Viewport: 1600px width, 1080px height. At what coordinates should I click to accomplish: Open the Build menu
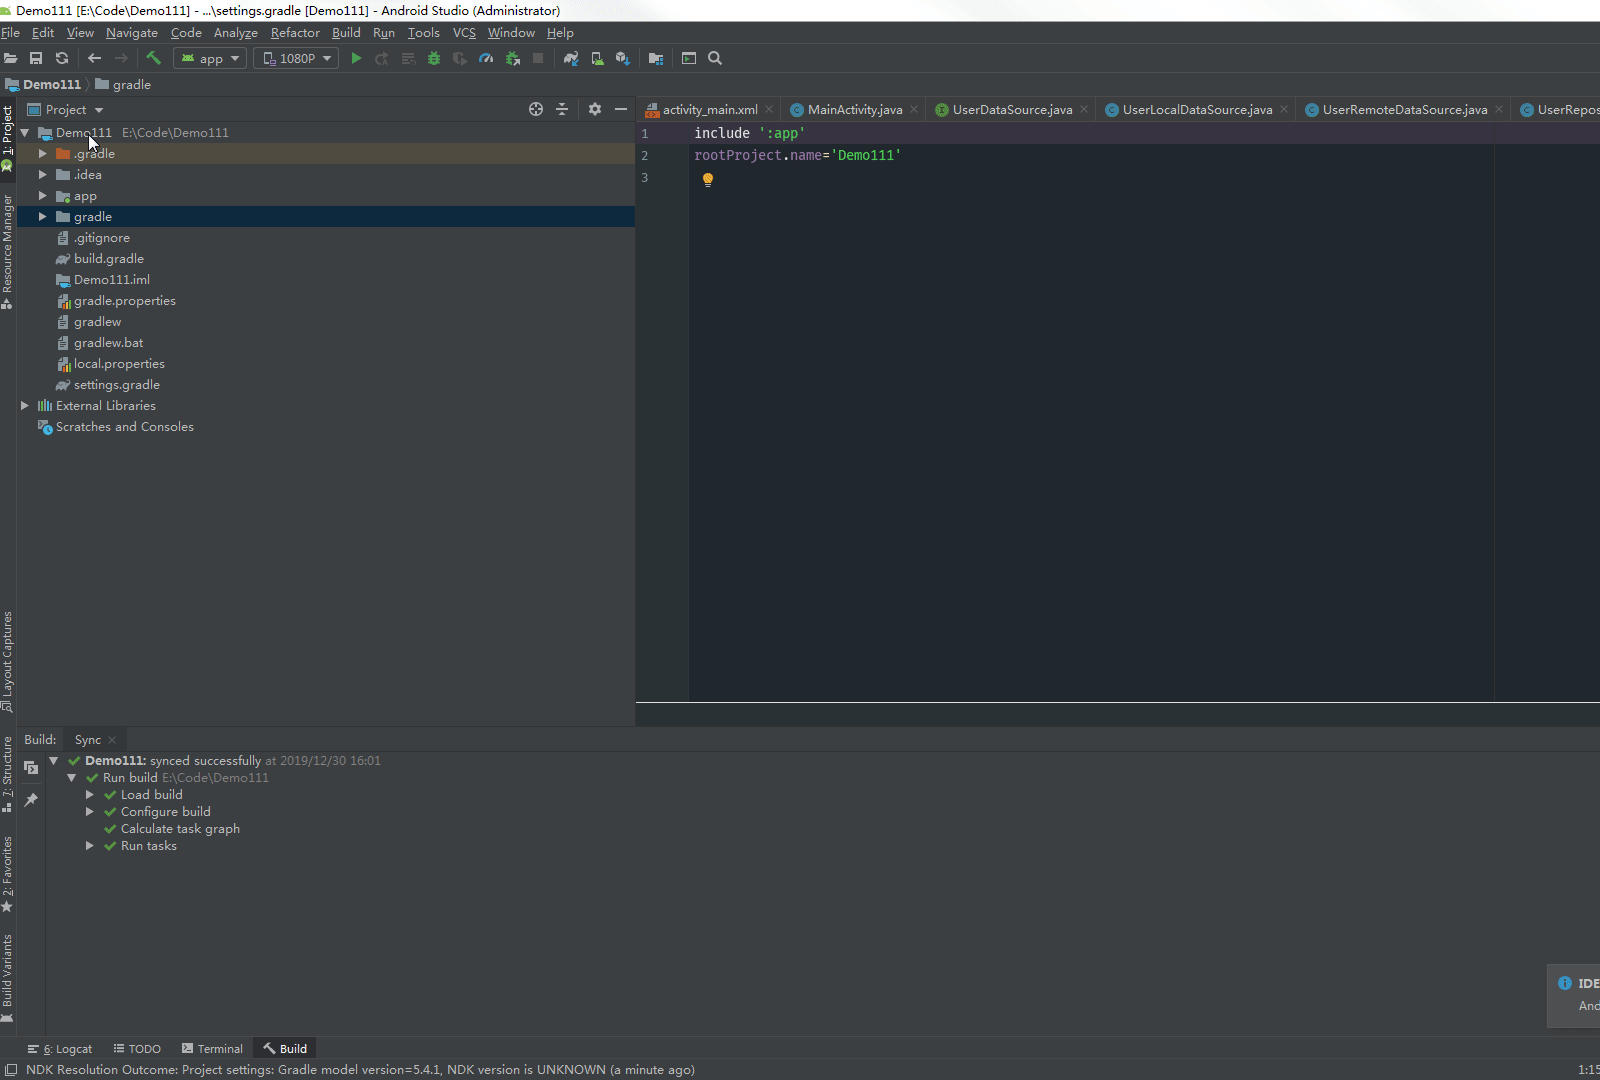click(x=346, y=33)
